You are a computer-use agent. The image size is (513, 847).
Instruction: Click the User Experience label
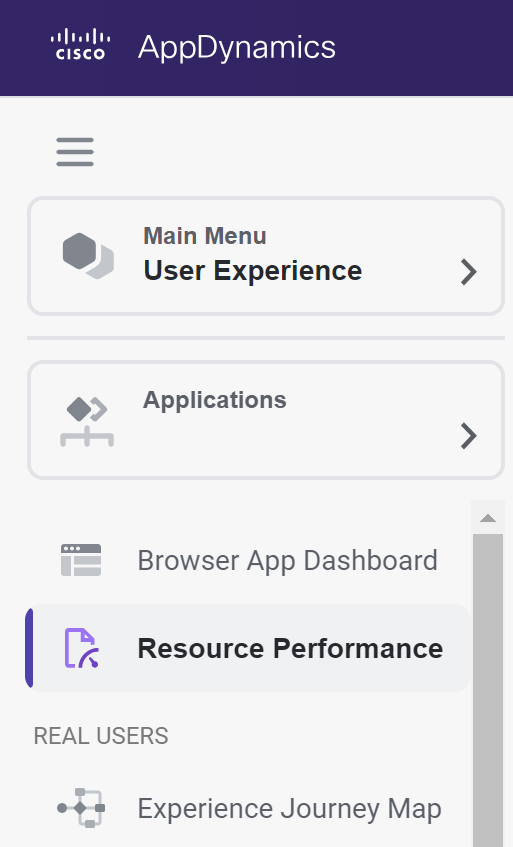253,271
